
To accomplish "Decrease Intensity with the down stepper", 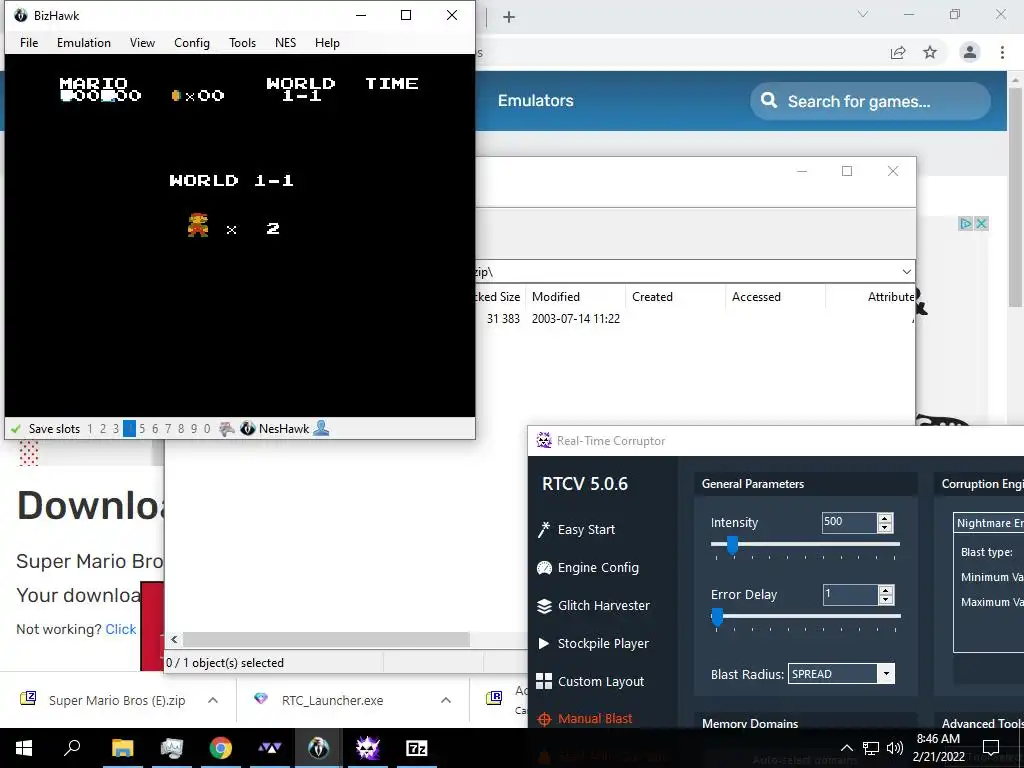I will [885, 527].
